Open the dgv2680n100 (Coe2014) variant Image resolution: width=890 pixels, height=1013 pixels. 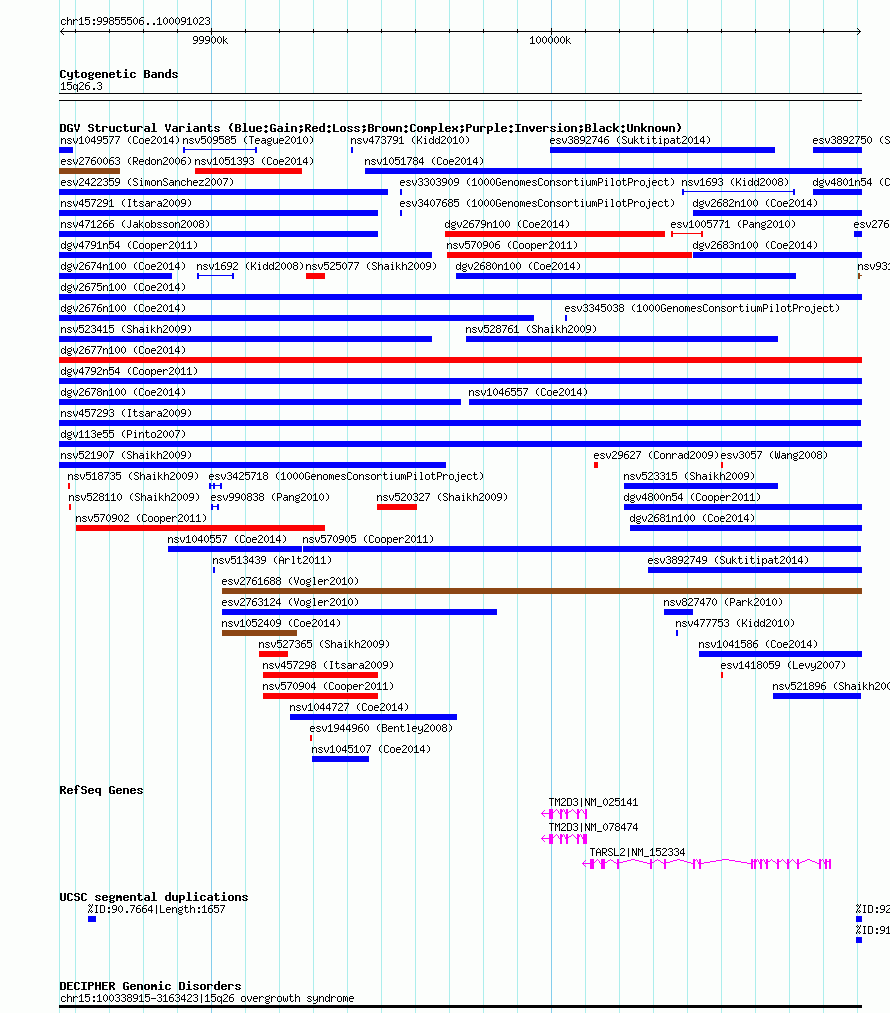click(626, 276)
